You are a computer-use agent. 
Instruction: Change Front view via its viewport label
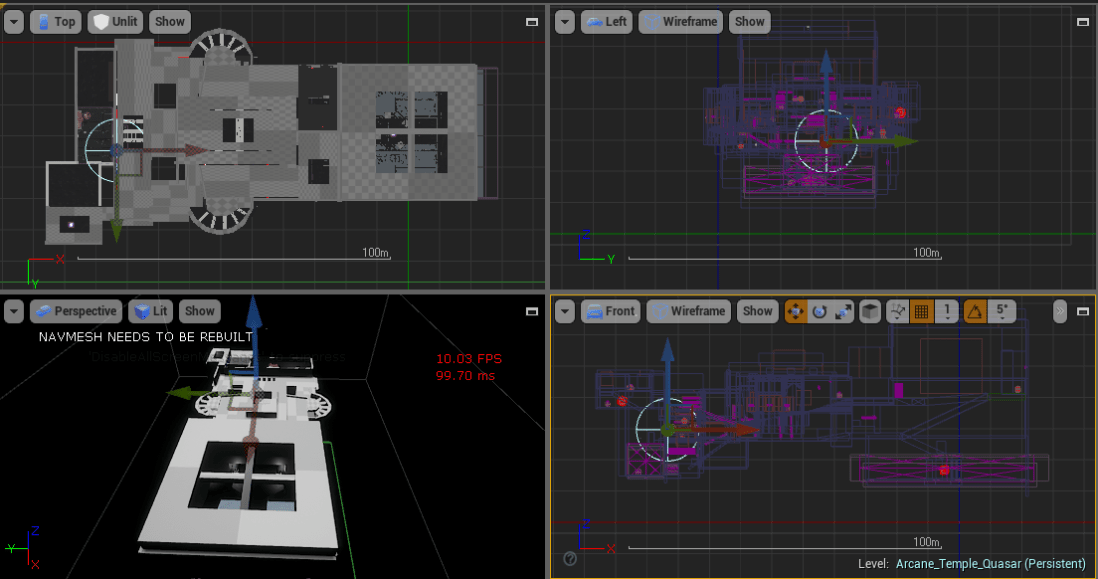tap(611, 311)
